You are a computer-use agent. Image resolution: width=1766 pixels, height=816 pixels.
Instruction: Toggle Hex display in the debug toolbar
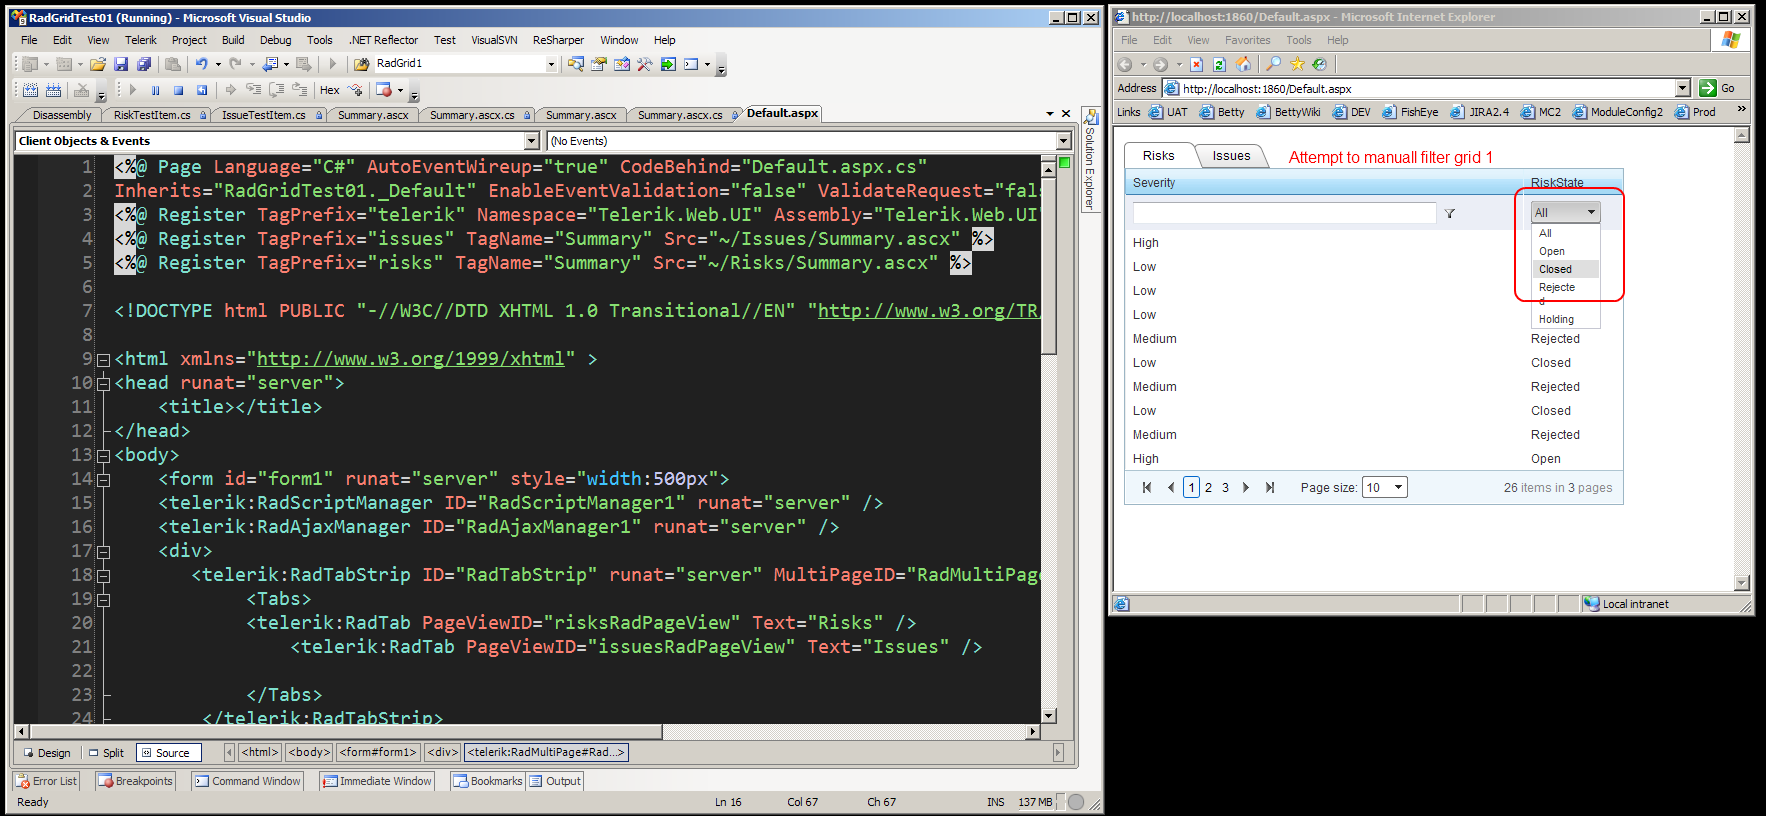(330, 90)
